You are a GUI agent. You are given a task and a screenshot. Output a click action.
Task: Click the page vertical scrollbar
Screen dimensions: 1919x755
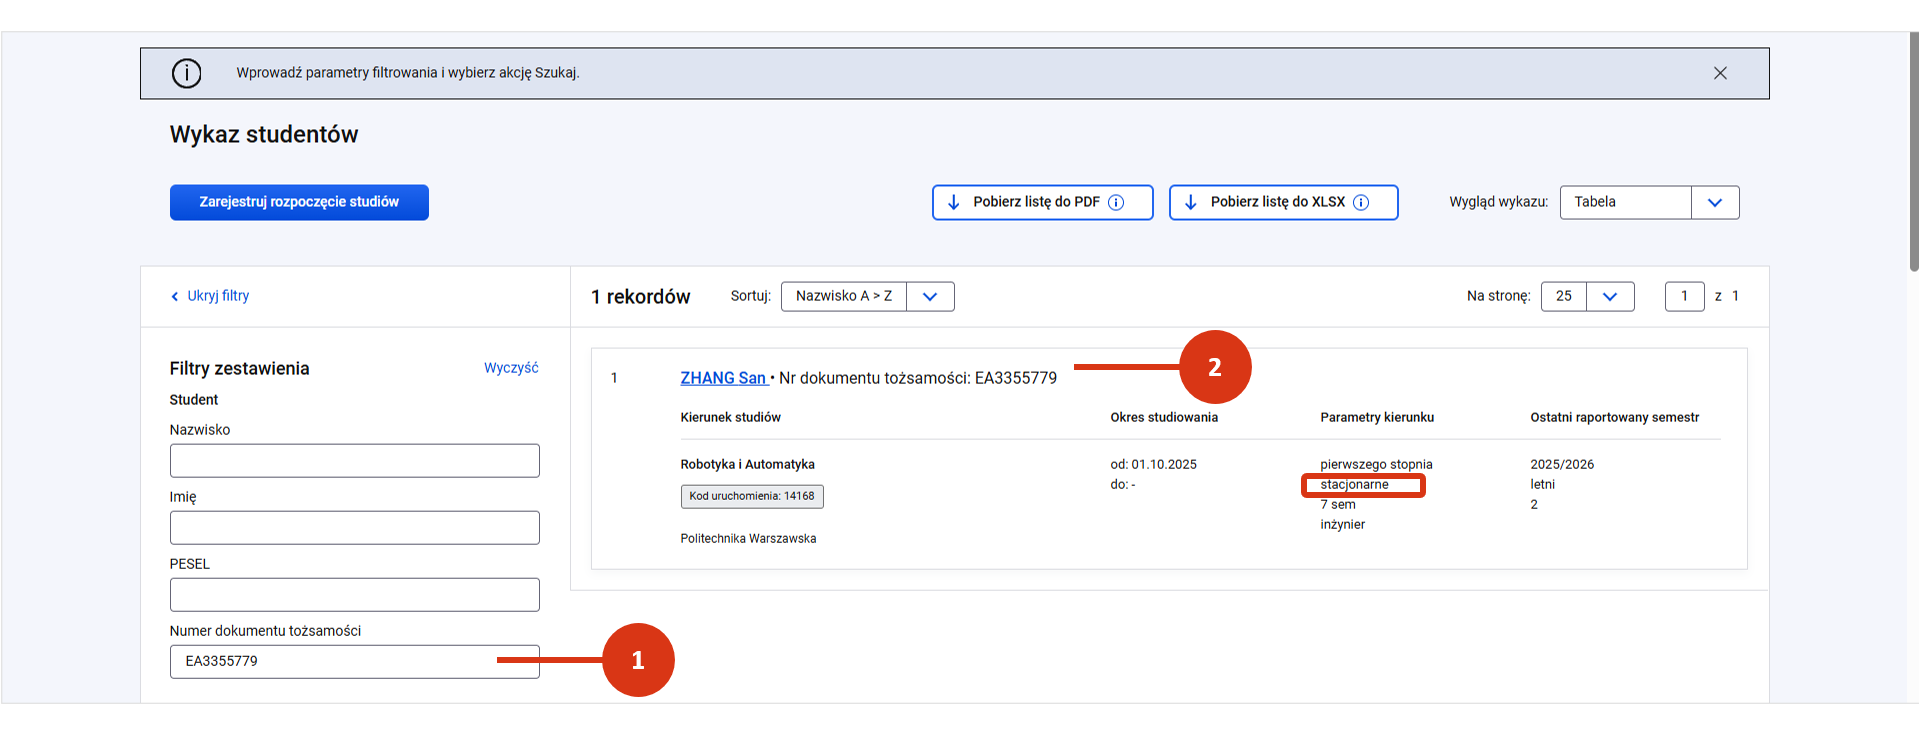pos(1913,150)
